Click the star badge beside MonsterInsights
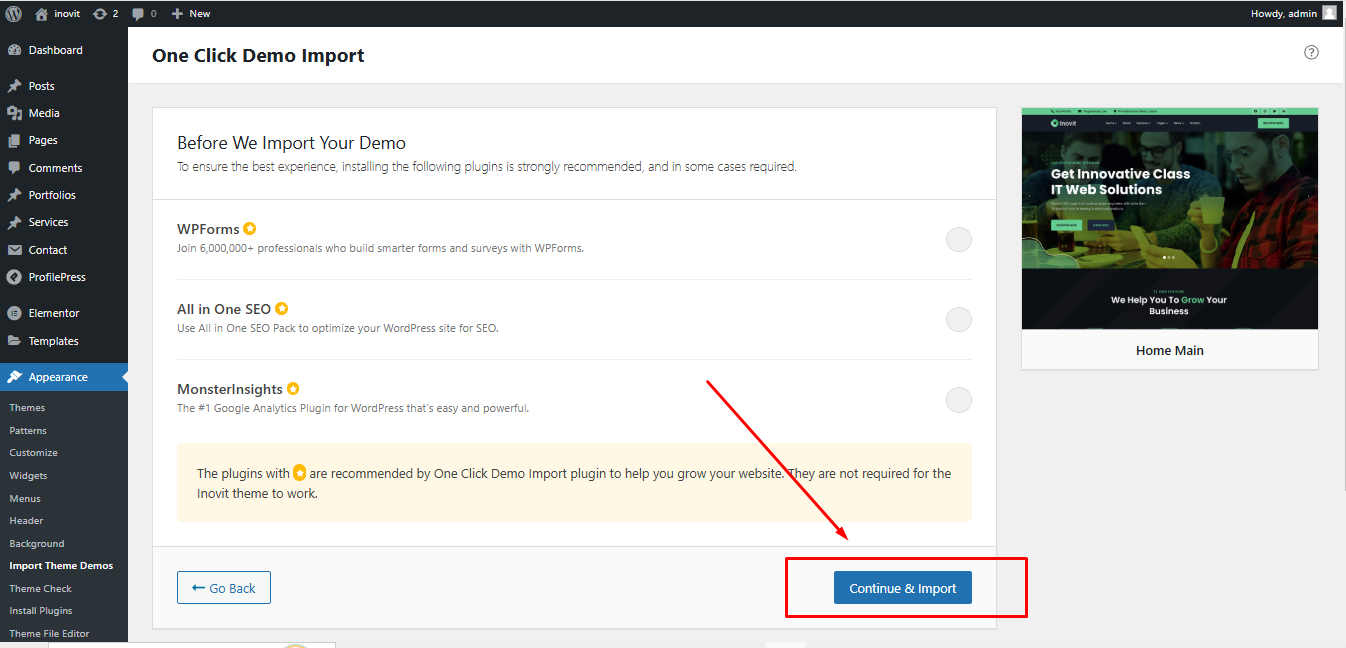Viewport: 1346px width, 648px height. click(x=293, y=389)
